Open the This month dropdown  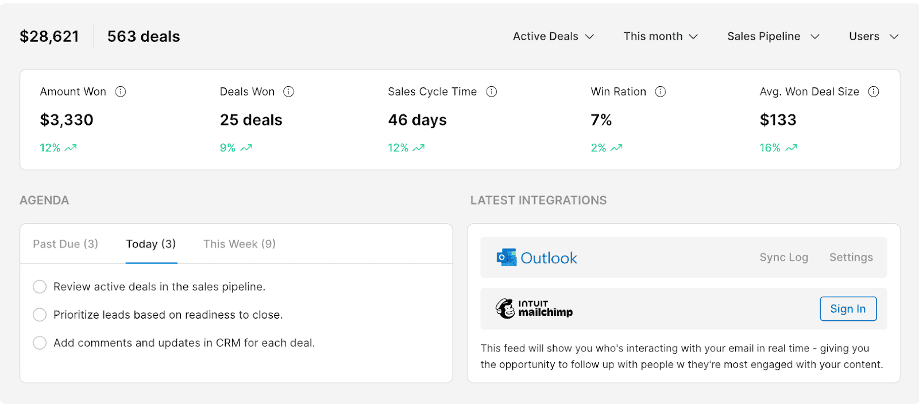661,36
